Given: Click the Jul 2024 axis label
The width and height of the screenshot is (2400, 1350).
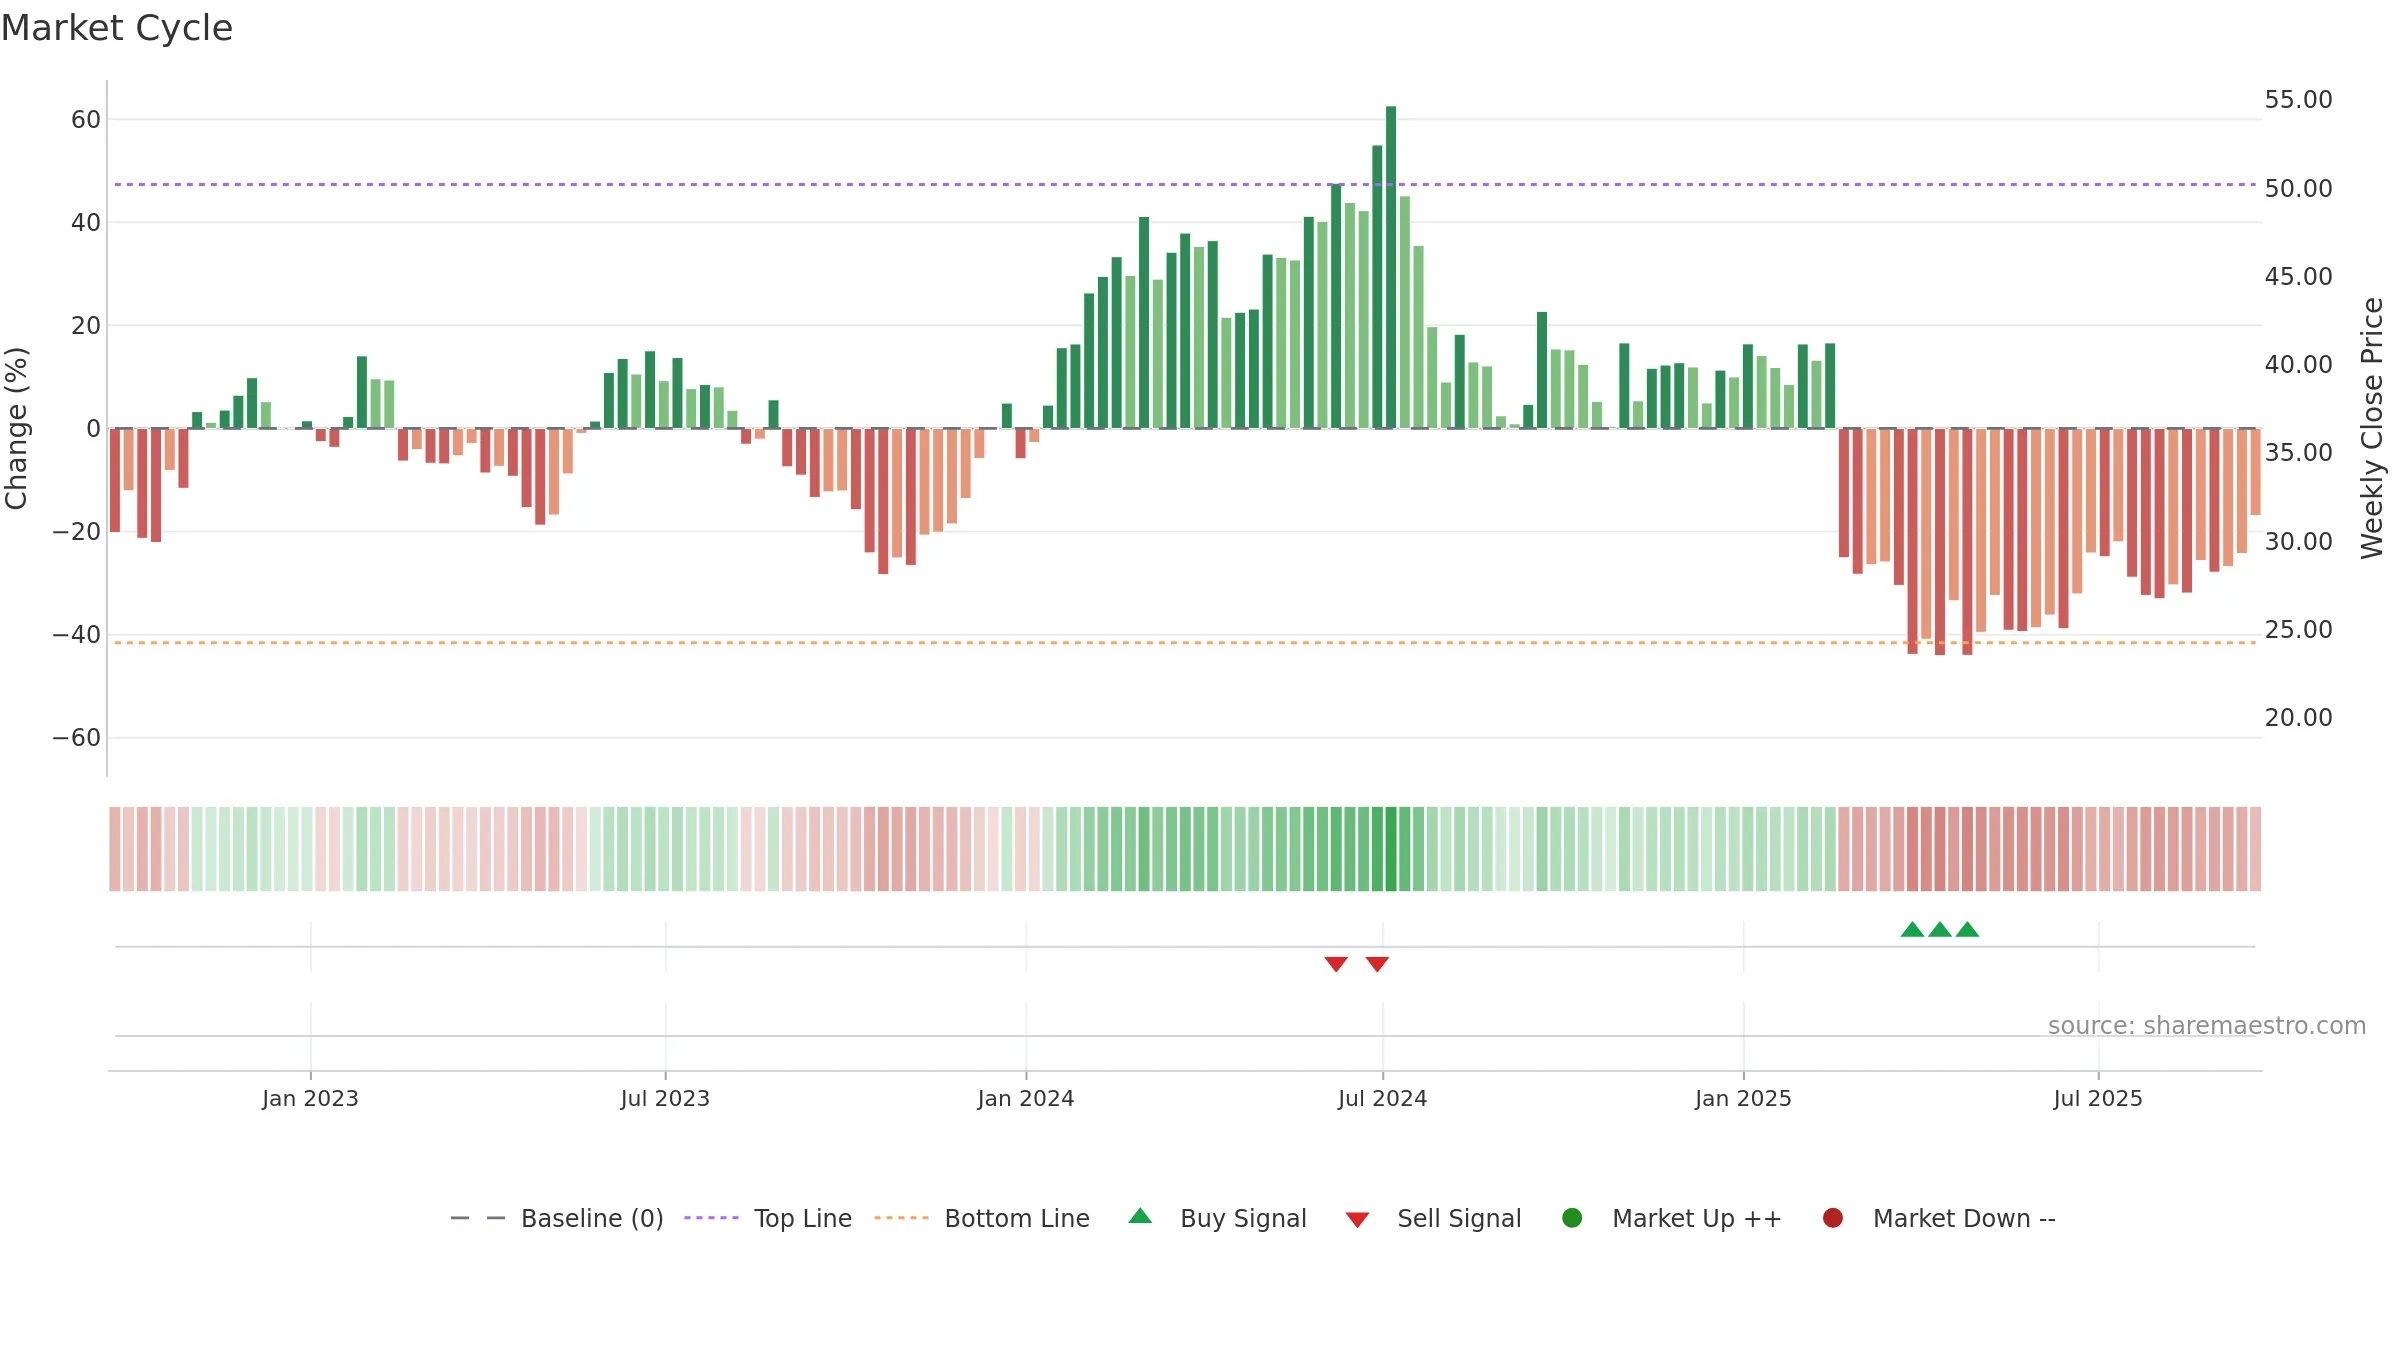Looking at the screenshot, I should 1382,1098.
